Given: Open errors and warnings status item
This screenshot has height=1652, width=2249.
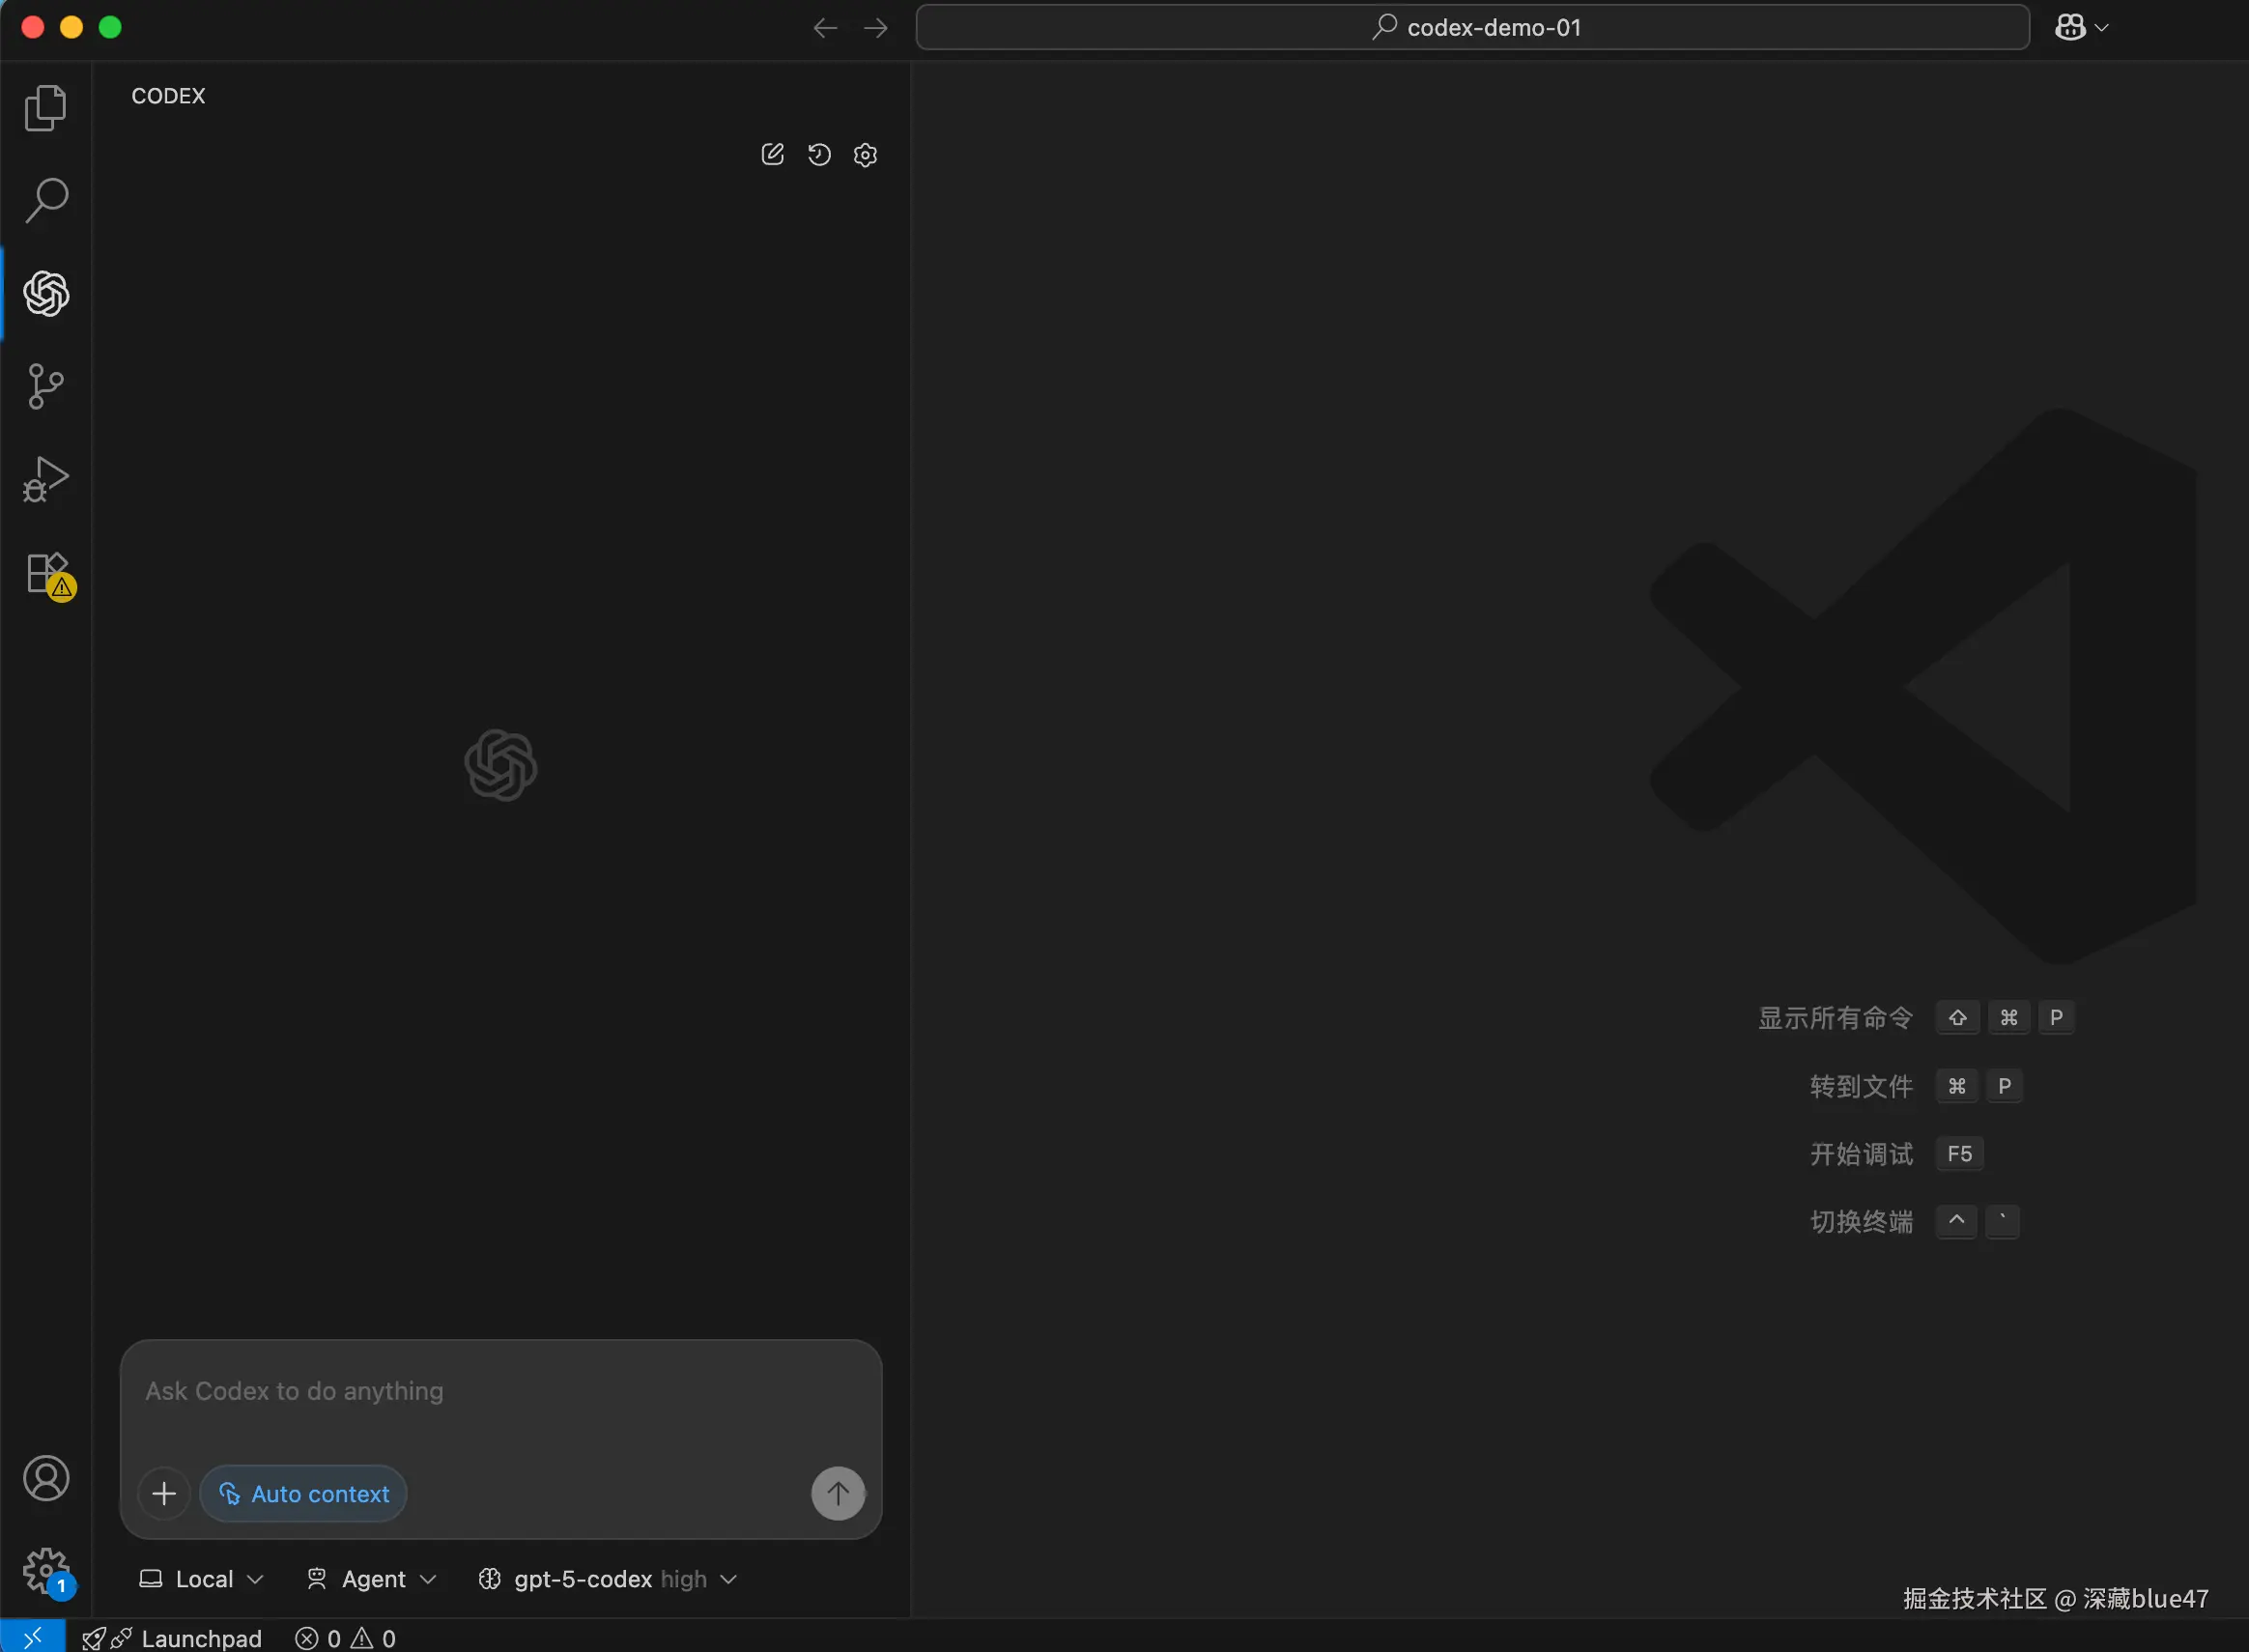Looking at the screenshot, I should click(x=346, y=1638).
